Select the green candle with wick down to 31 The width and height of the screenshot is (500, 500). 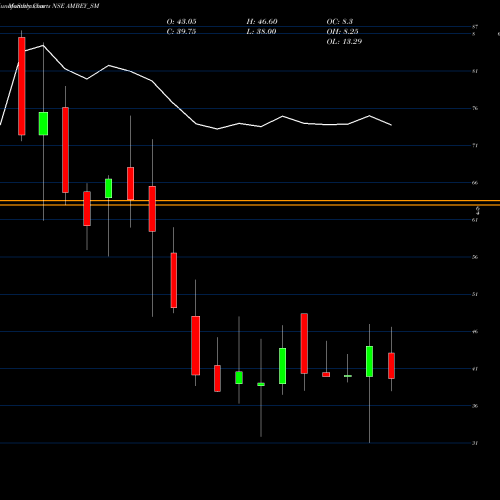[x=369, y=361]
